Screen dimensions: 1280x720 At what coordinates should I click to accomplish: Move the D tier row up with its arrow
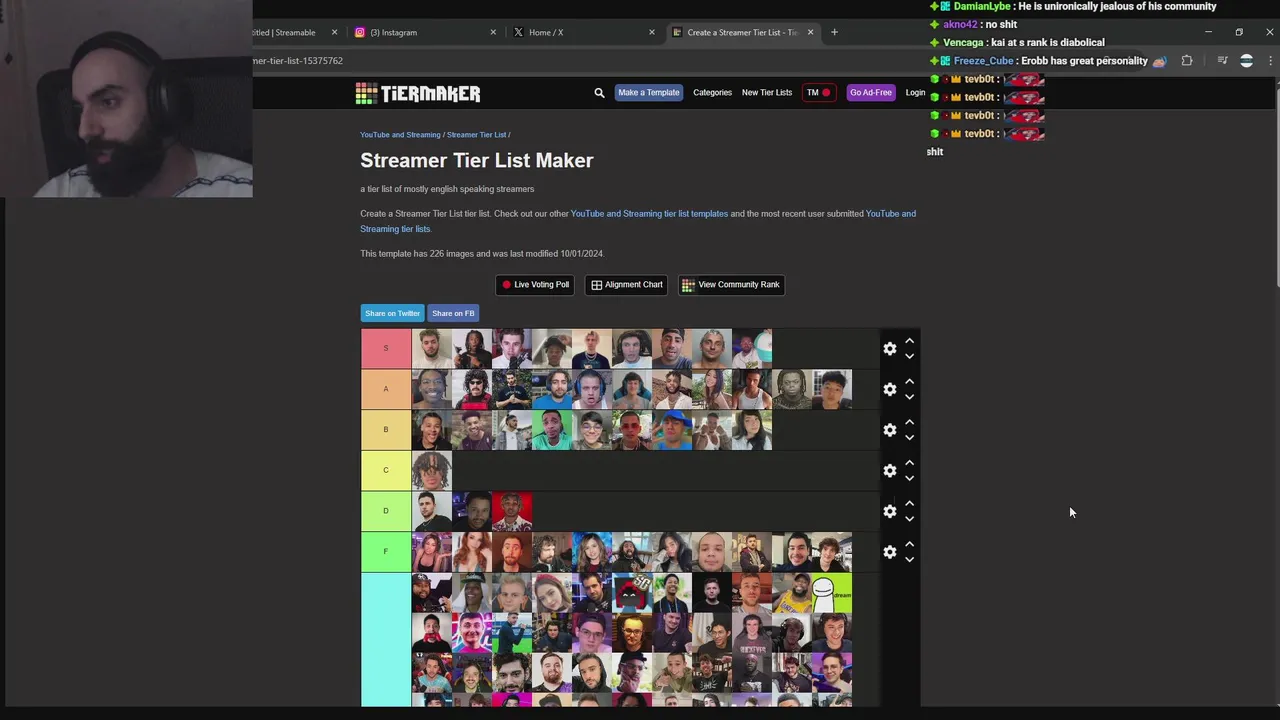point(909,504)
